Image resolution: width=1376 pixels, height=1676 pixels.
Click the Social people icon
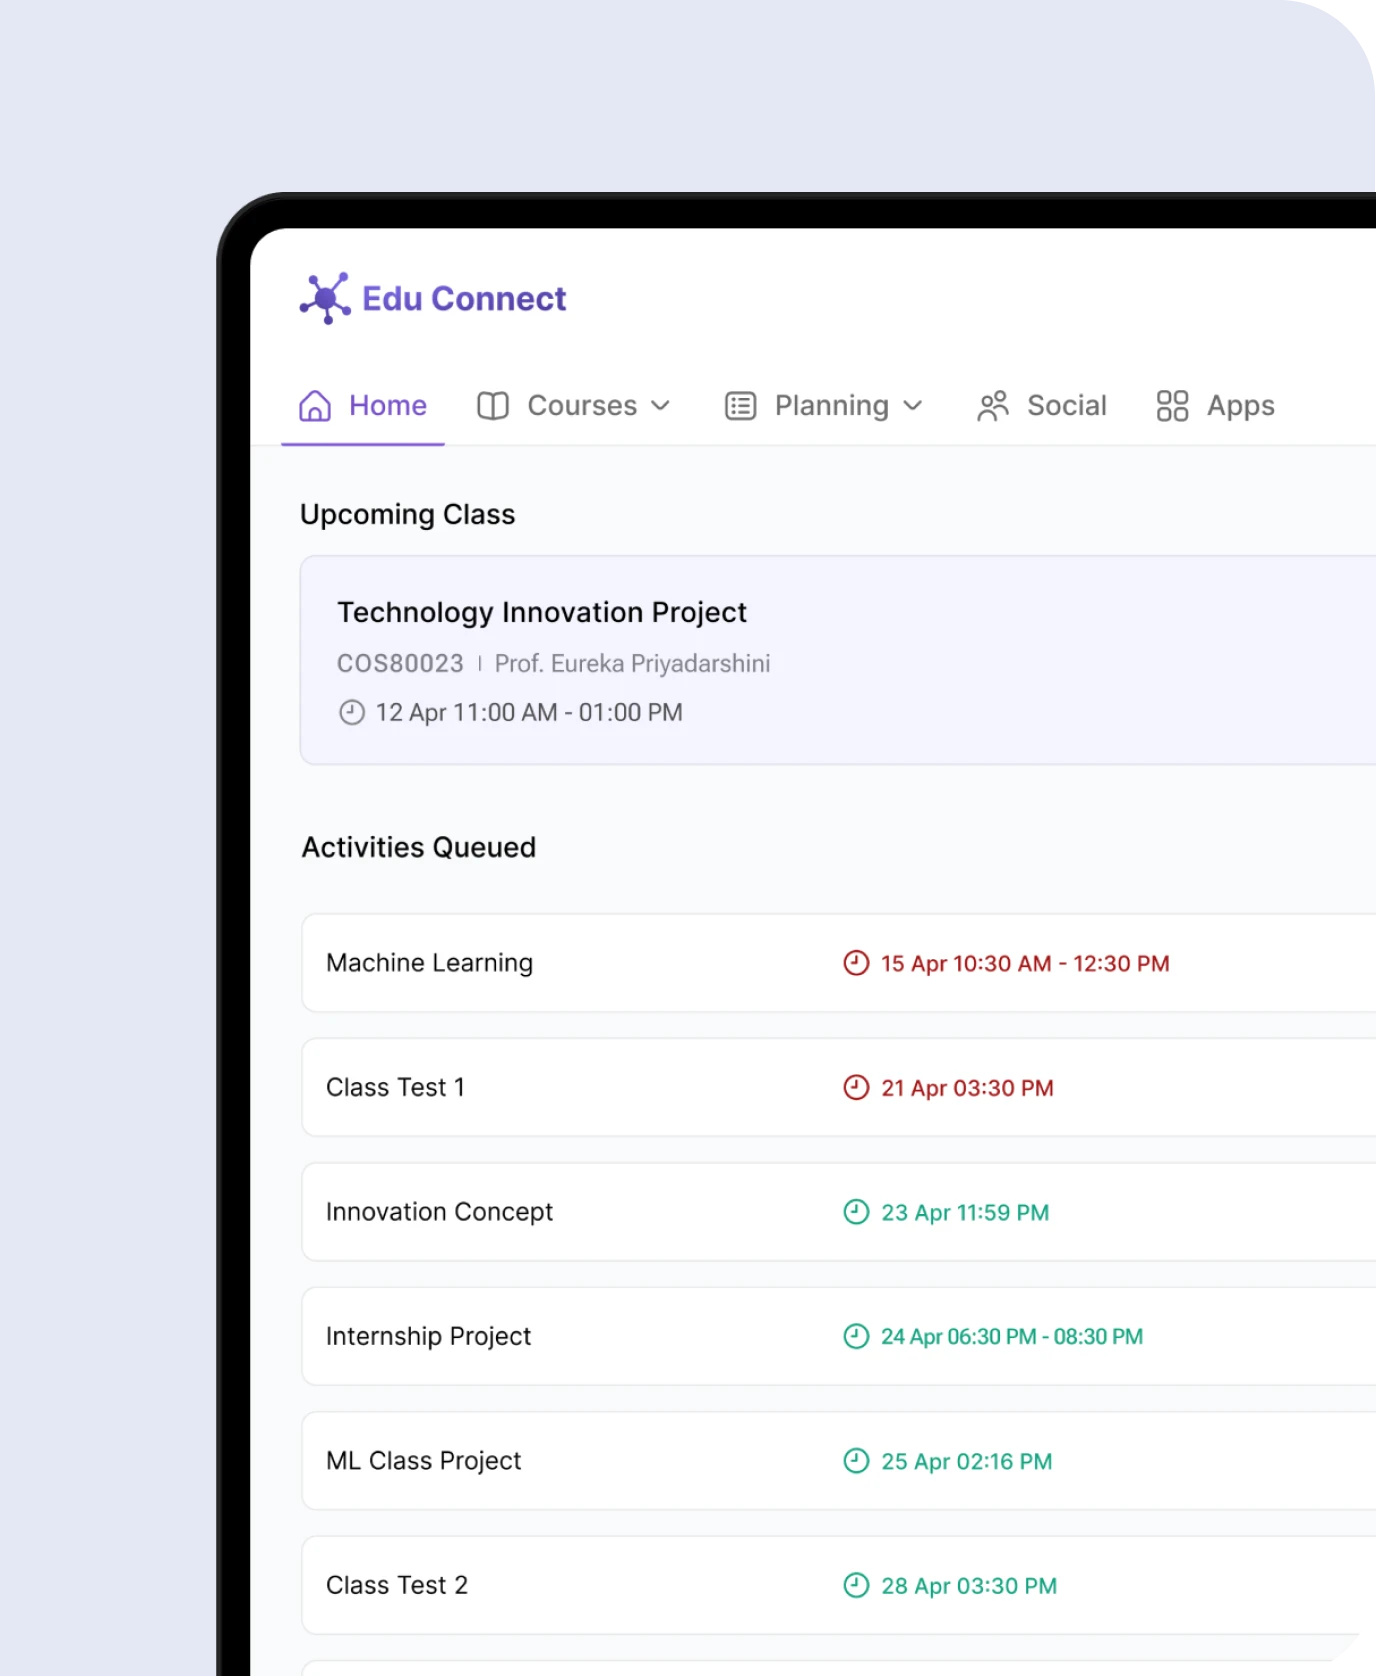993,406
